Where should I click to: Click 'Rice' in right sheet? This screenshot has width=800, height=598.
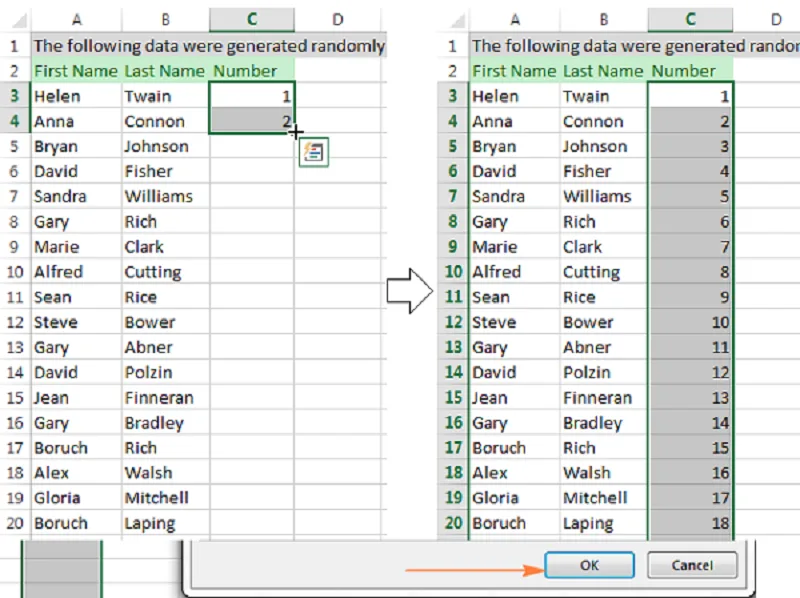[x=579, y=297]
